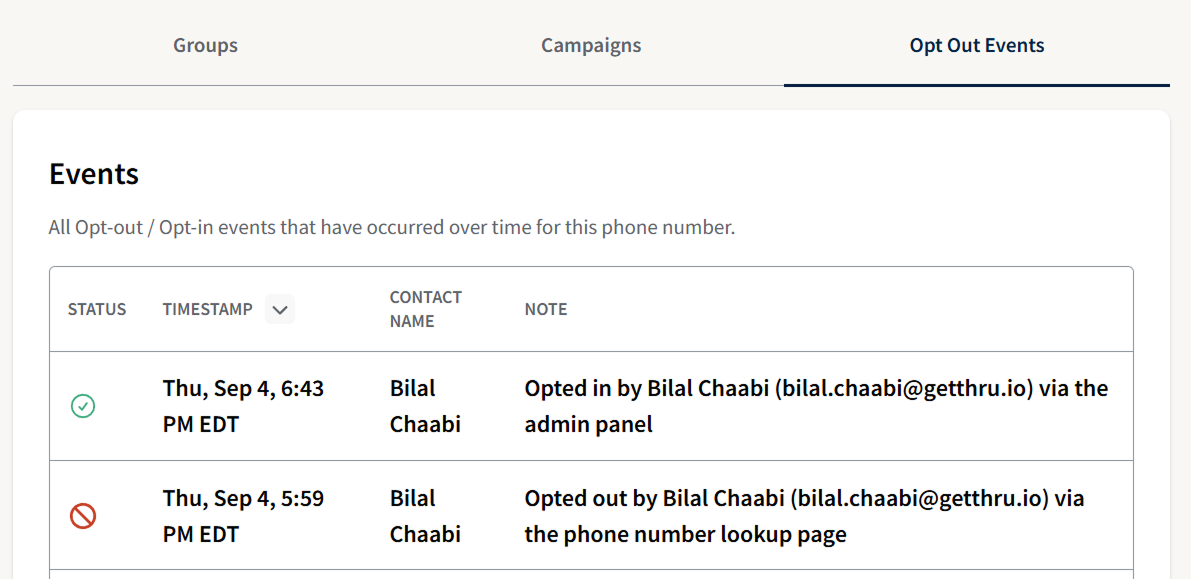
Task: Click the red opted-out prohibited status icon
Action: click(x=83, y=516)
